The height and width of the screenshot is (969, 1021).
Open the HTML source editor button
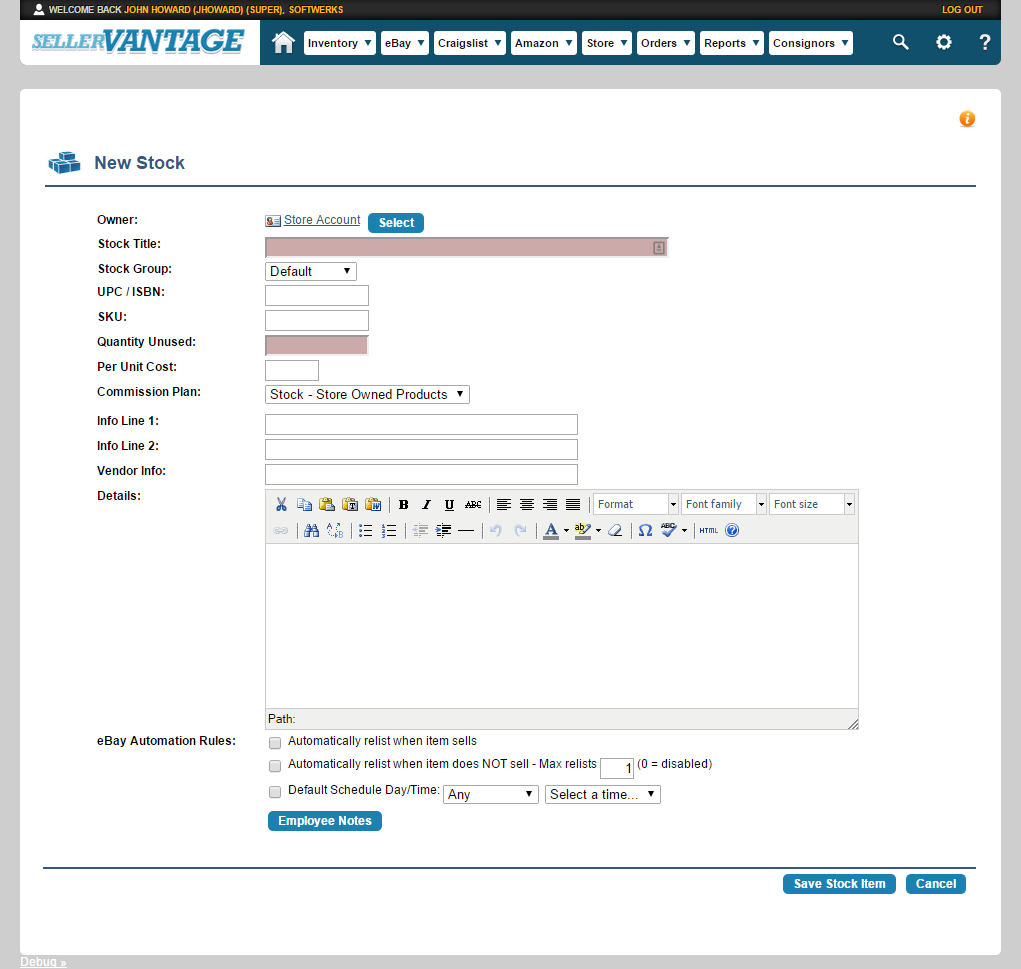[708, 531]
